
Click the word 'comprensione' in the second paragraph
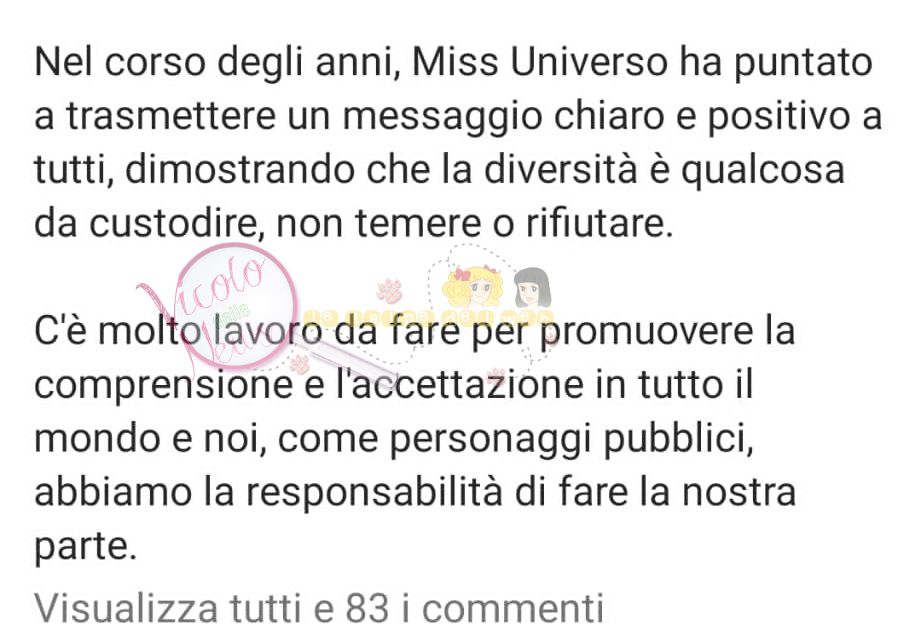pos(163,387)
